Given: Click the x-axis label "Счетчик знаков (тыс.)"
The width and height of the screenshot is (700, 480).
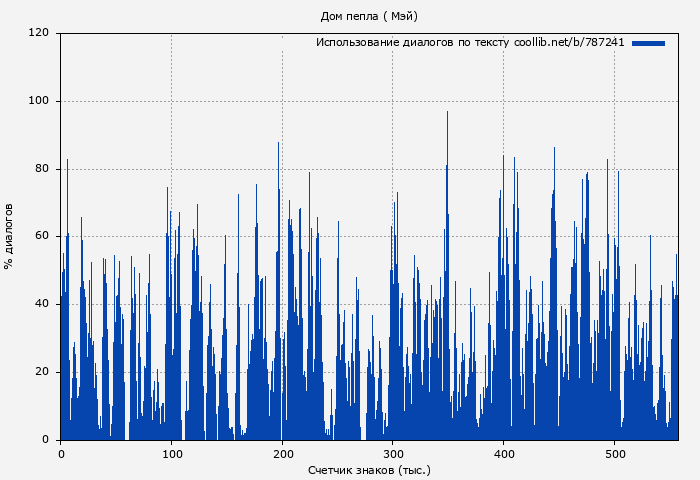Looking at the screenshot, I should [369, 469].
